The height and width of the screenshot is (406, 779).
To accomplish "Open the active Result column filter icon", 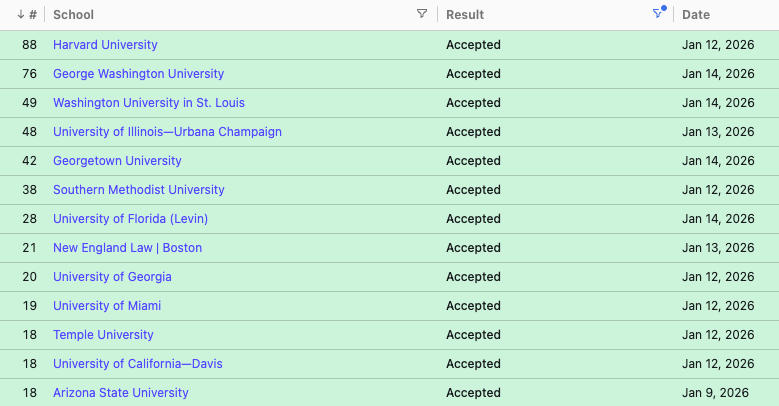I will point(658,13).
